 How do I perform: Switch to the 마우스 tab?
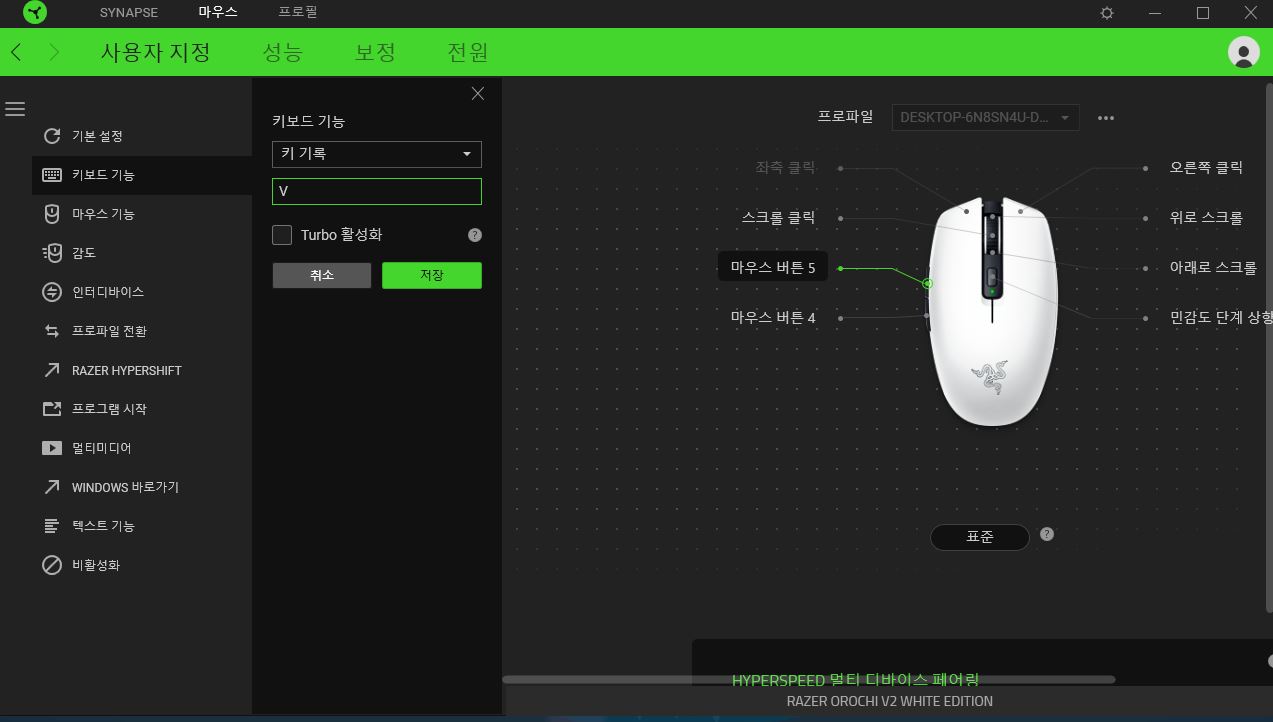pyautogui.click(x=218, y=12)
